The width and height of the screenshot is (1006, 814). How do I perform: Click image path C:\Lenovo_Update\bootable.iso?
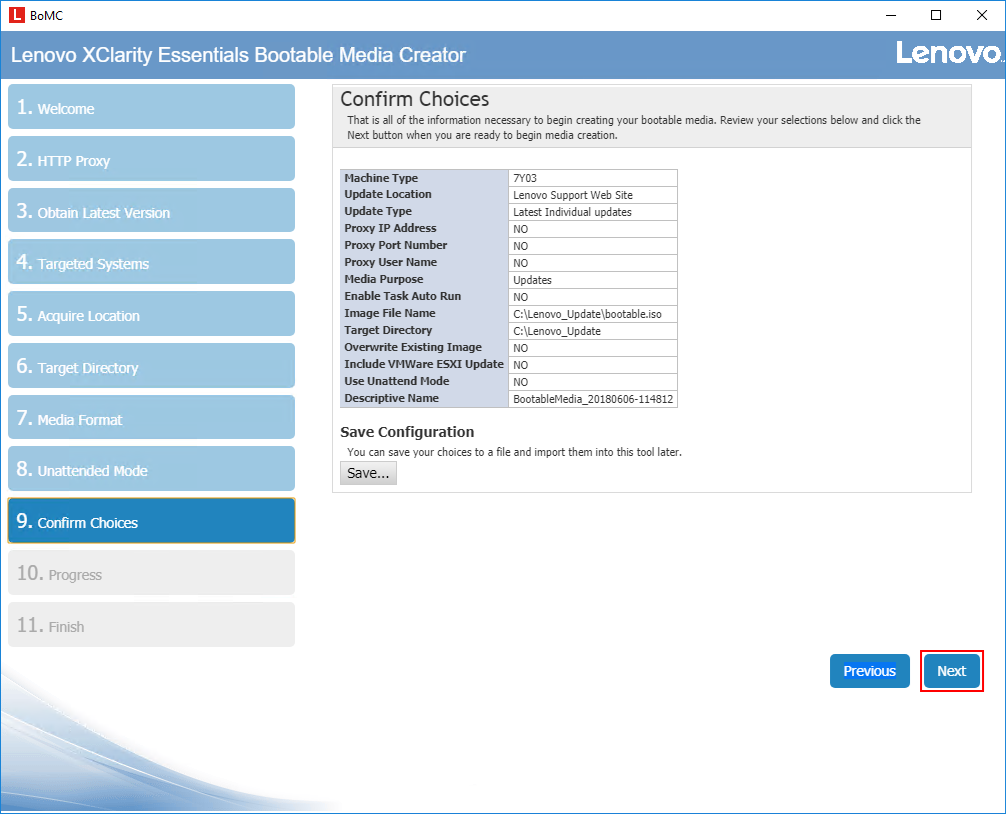point(593,314)
